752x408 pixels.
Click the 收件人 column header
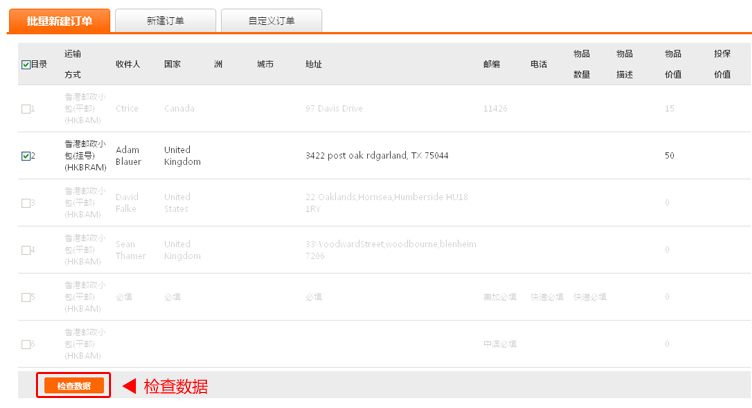pyautogui.click(x=128, y=64)
